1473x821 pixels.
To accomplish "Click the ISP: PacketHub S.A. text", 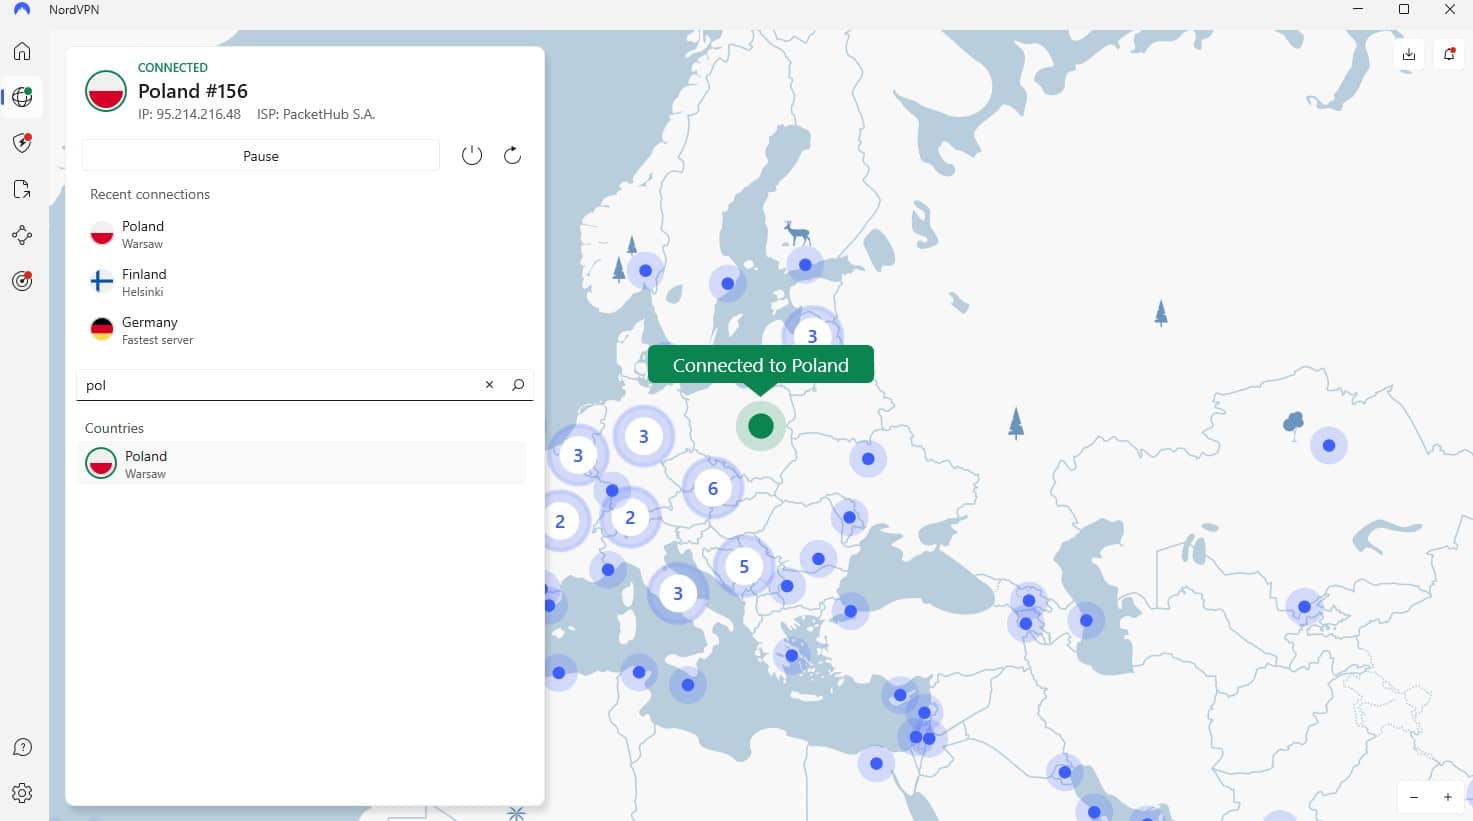I will pos(316,114).
